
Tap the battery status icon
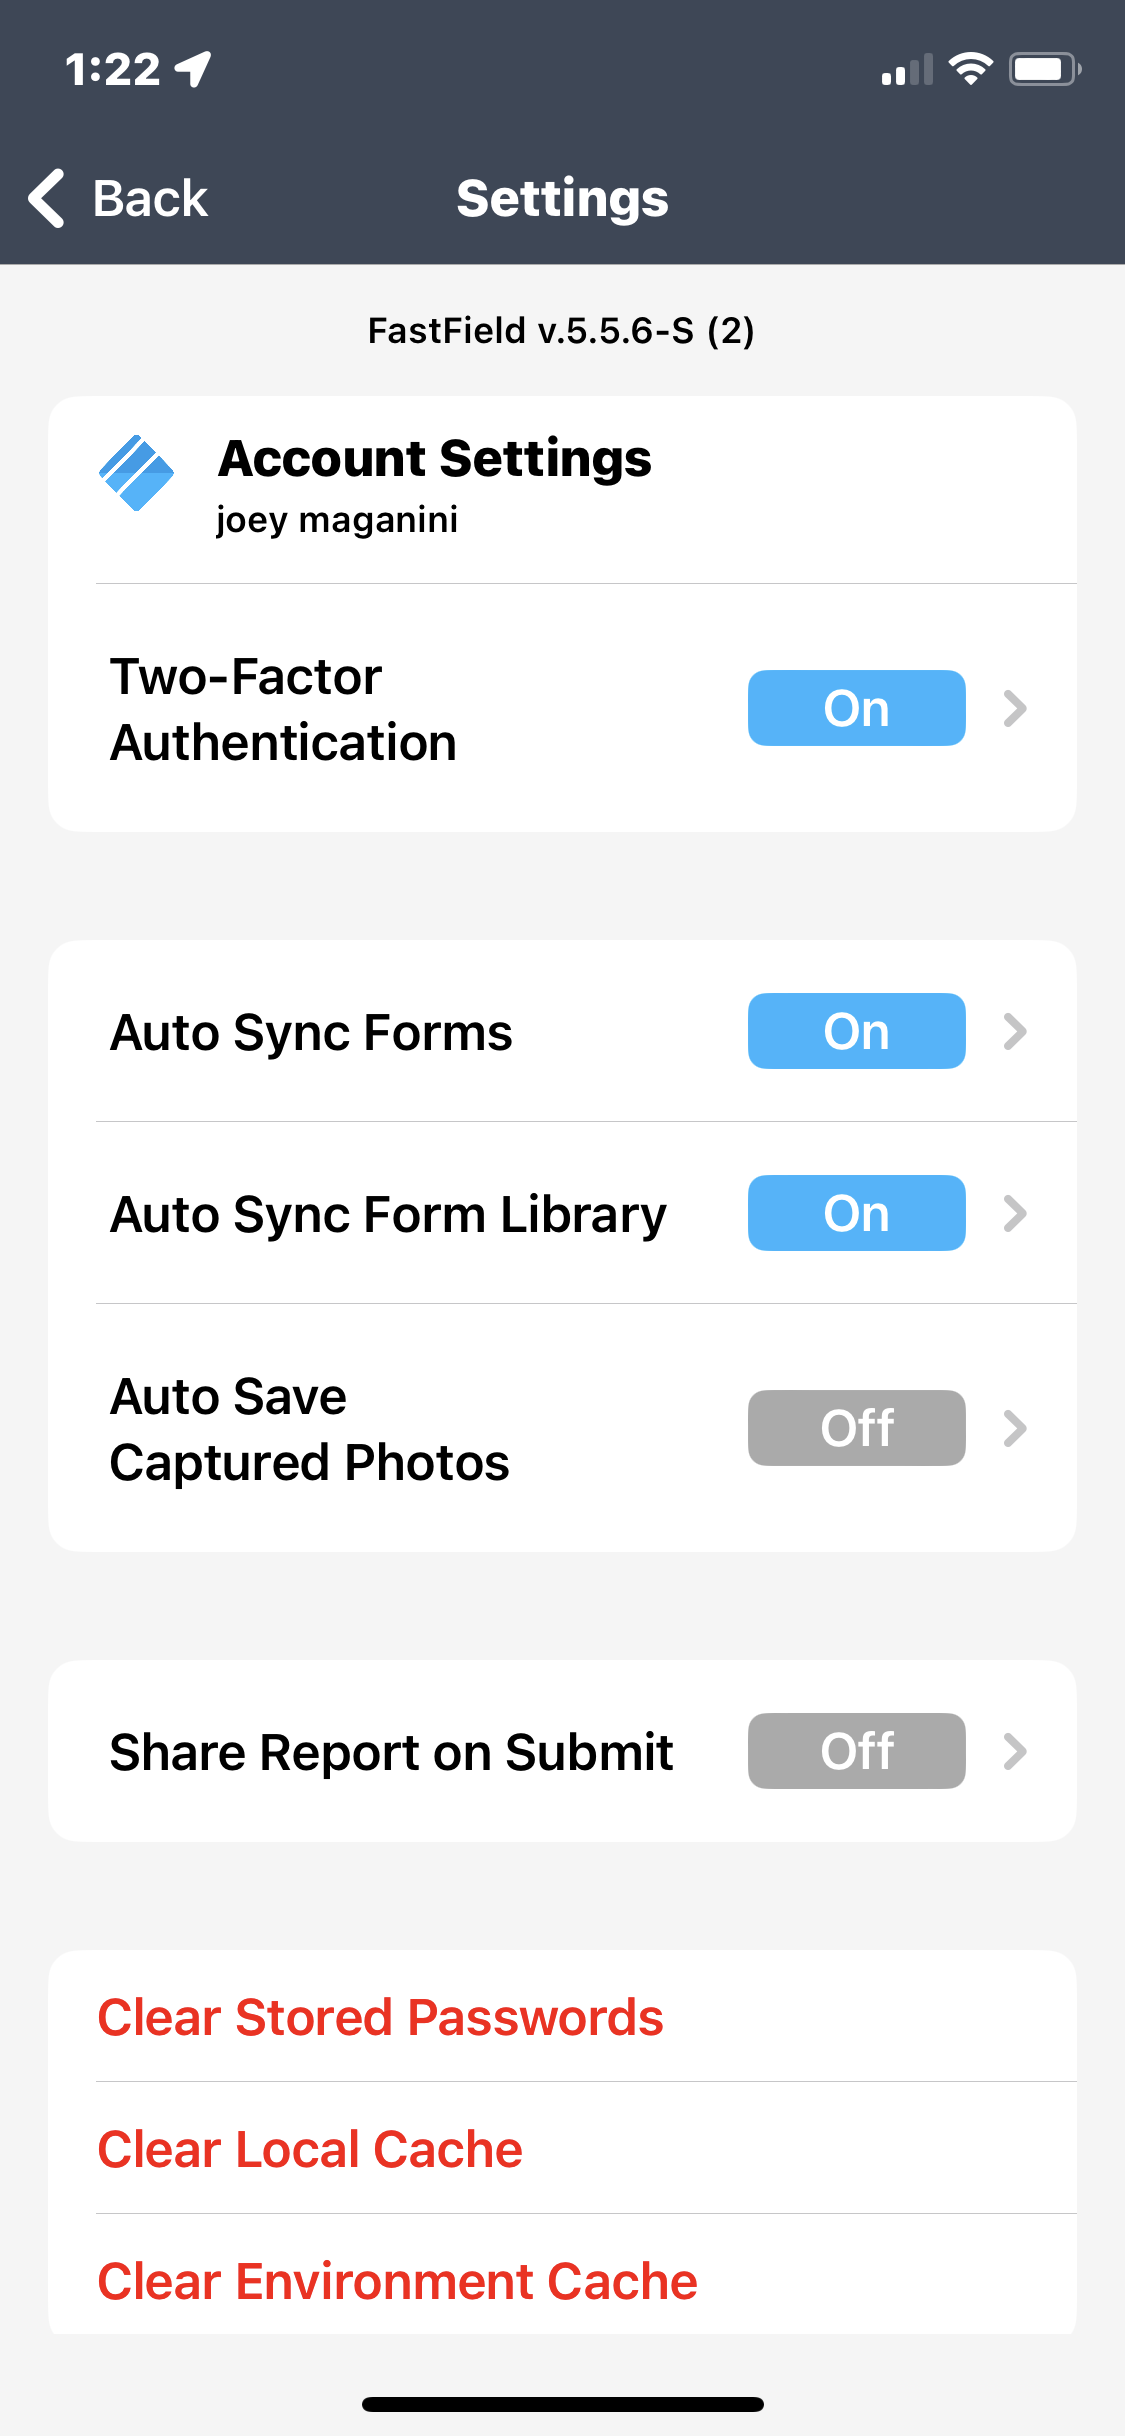[x=1044, y=69]
